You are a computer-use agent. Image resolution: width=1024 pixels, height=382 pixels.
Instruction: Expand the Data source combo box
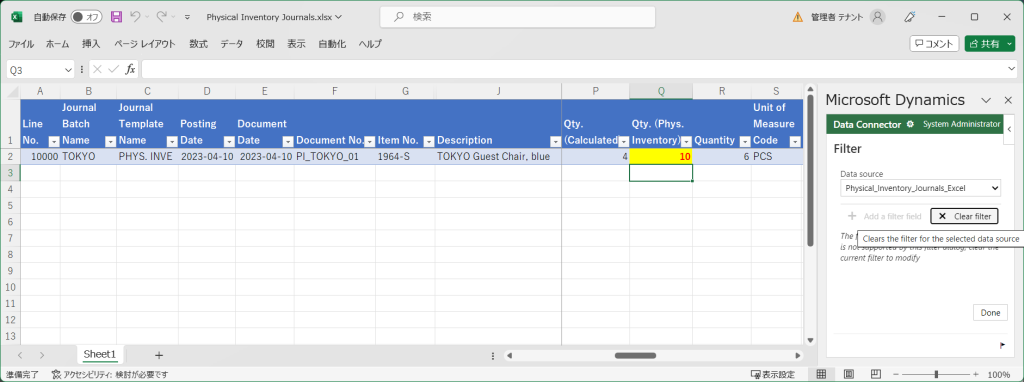tap(920, 188)
